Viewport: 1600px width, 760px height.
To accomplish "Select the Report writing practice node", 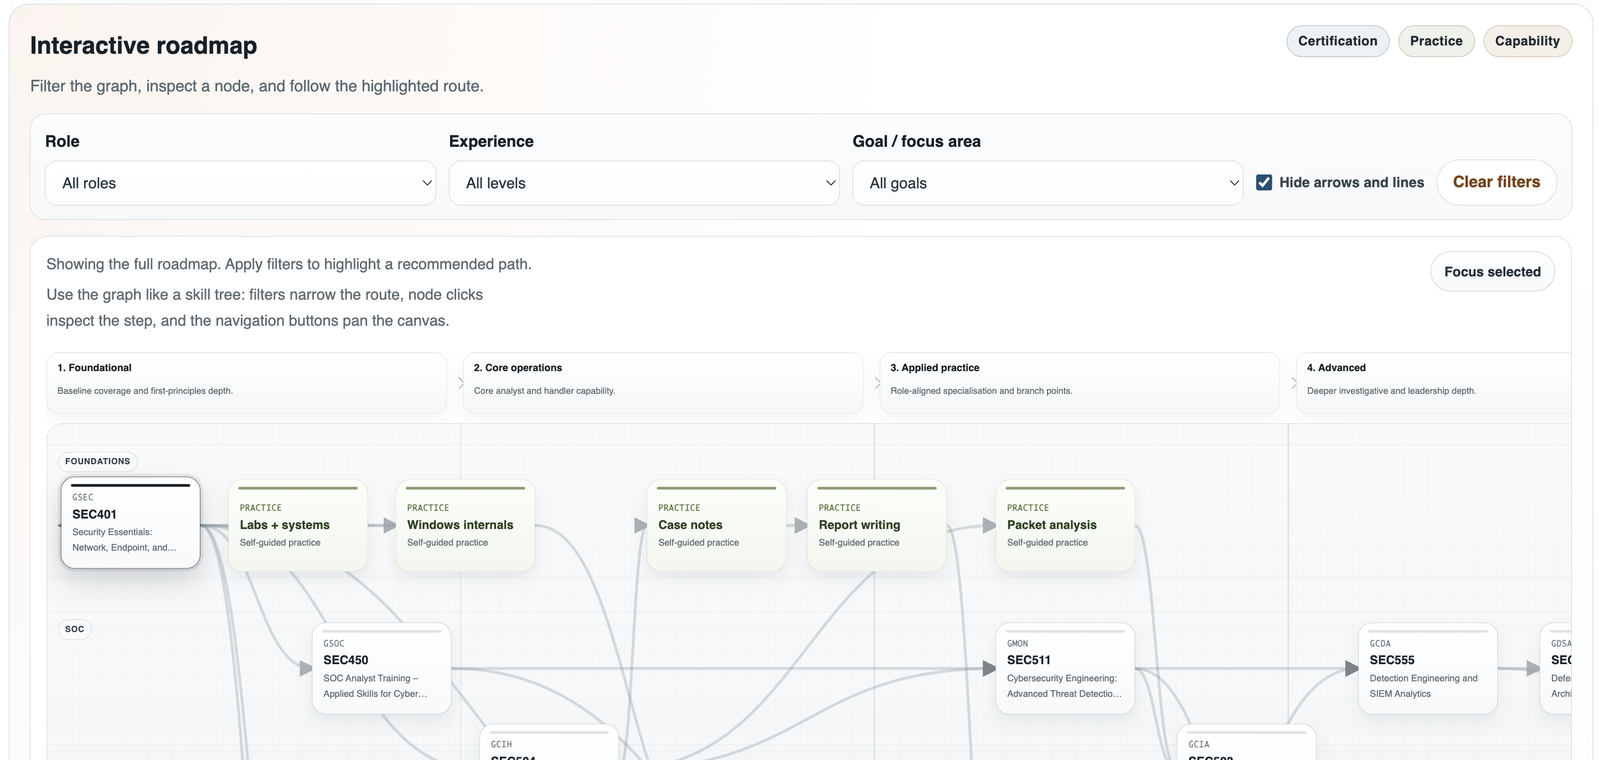I will click(877, 525).
